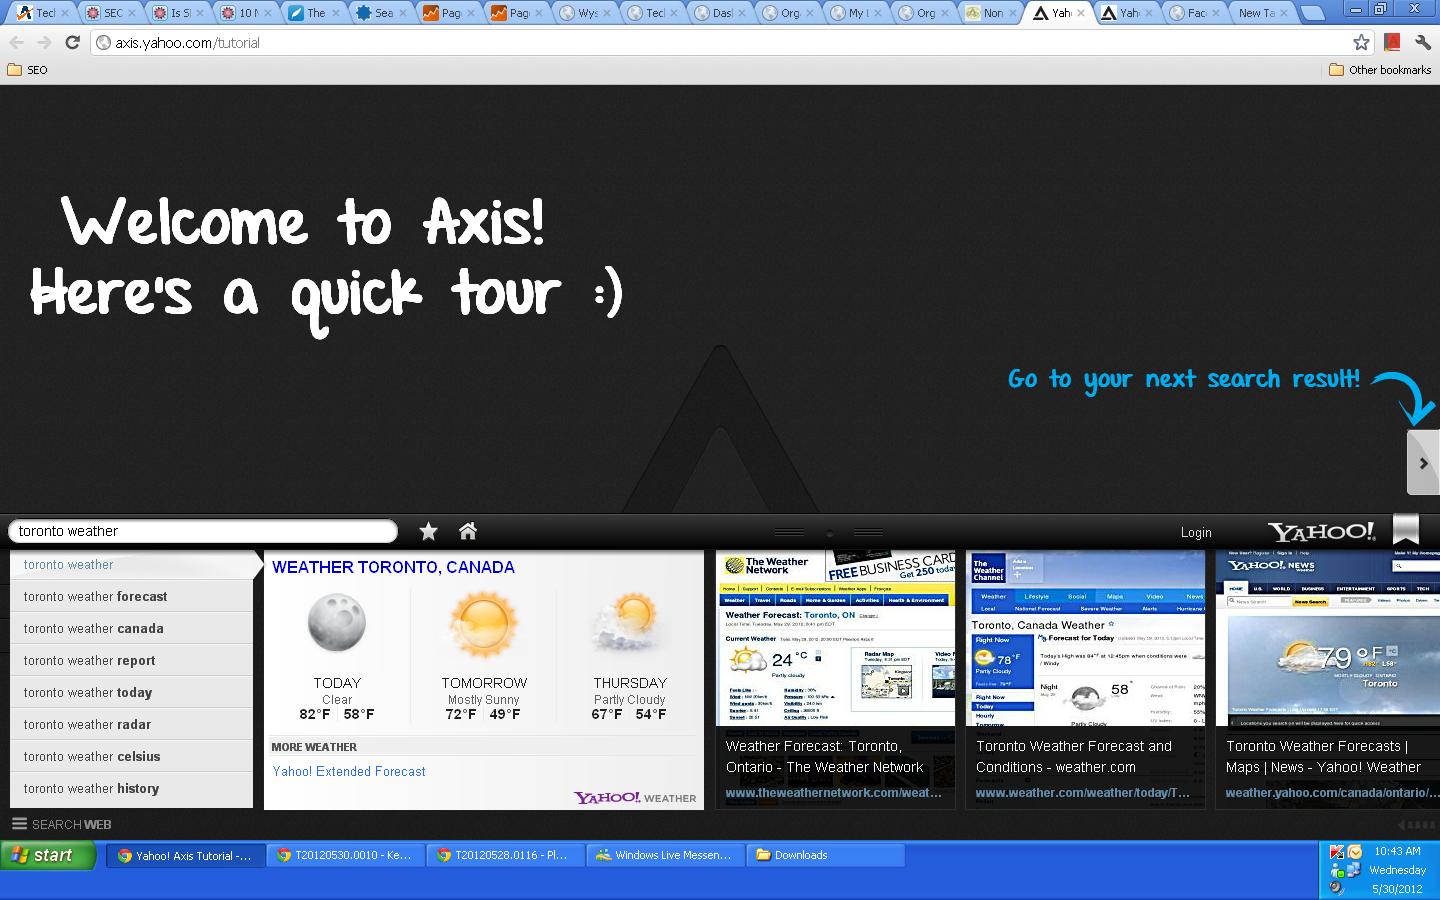Open the Kaspersky icon in system tray
Screen dimensions: 1440x900
click(1337, 851)
